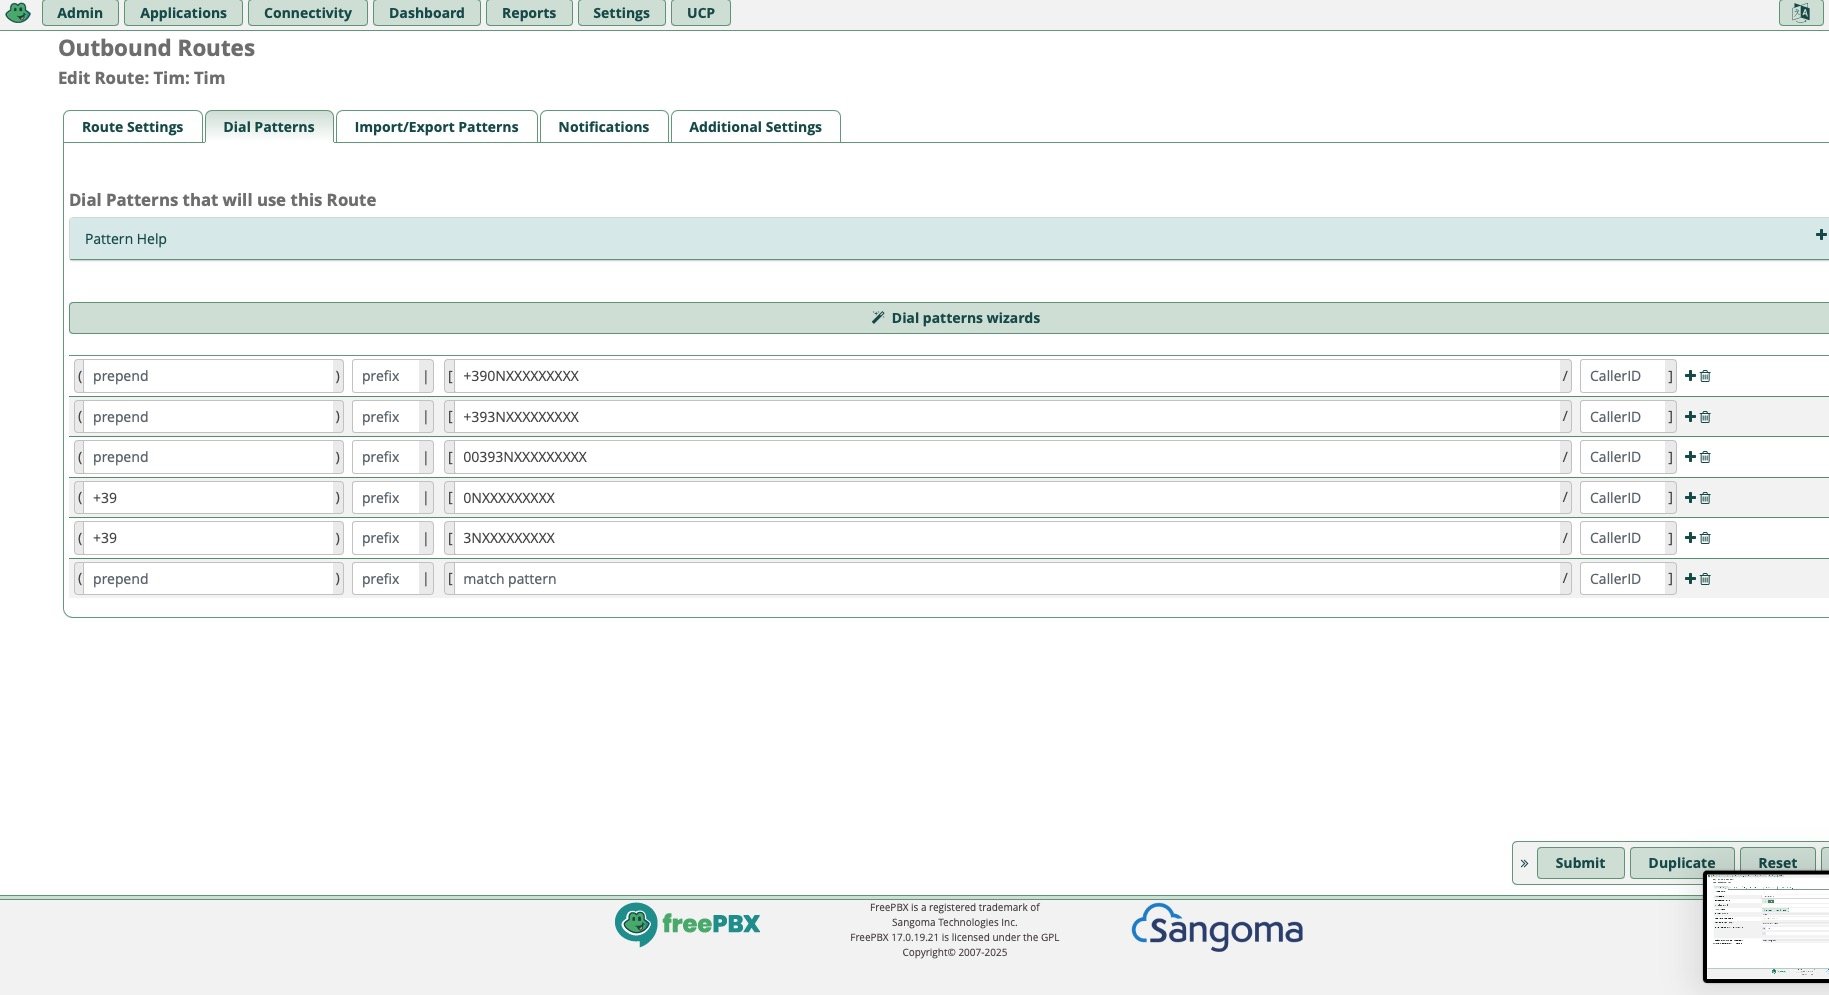
Task: Open the Reports menu
Action: 529,13
